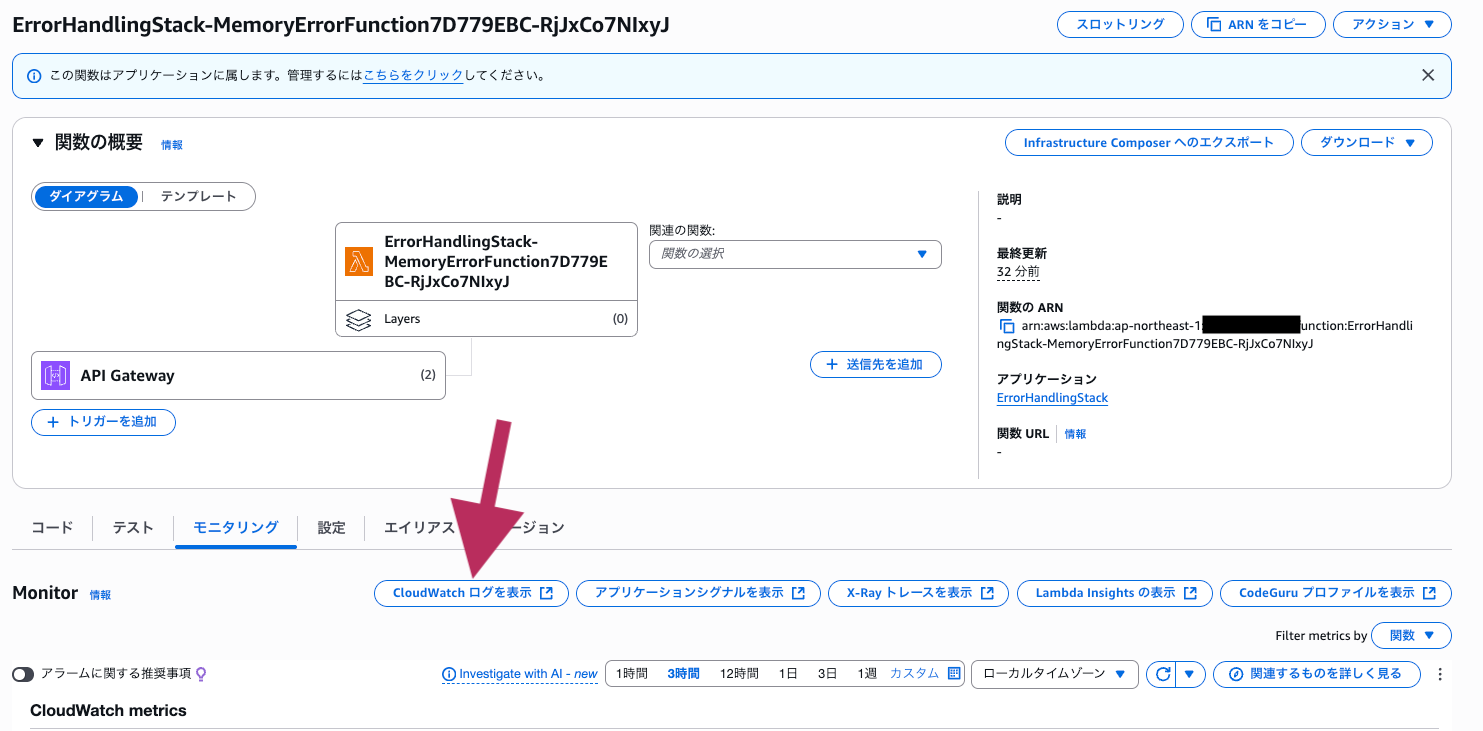Click Investigate with AI link
This screenshot has width=1483, height=731.
tap(520, 674)
